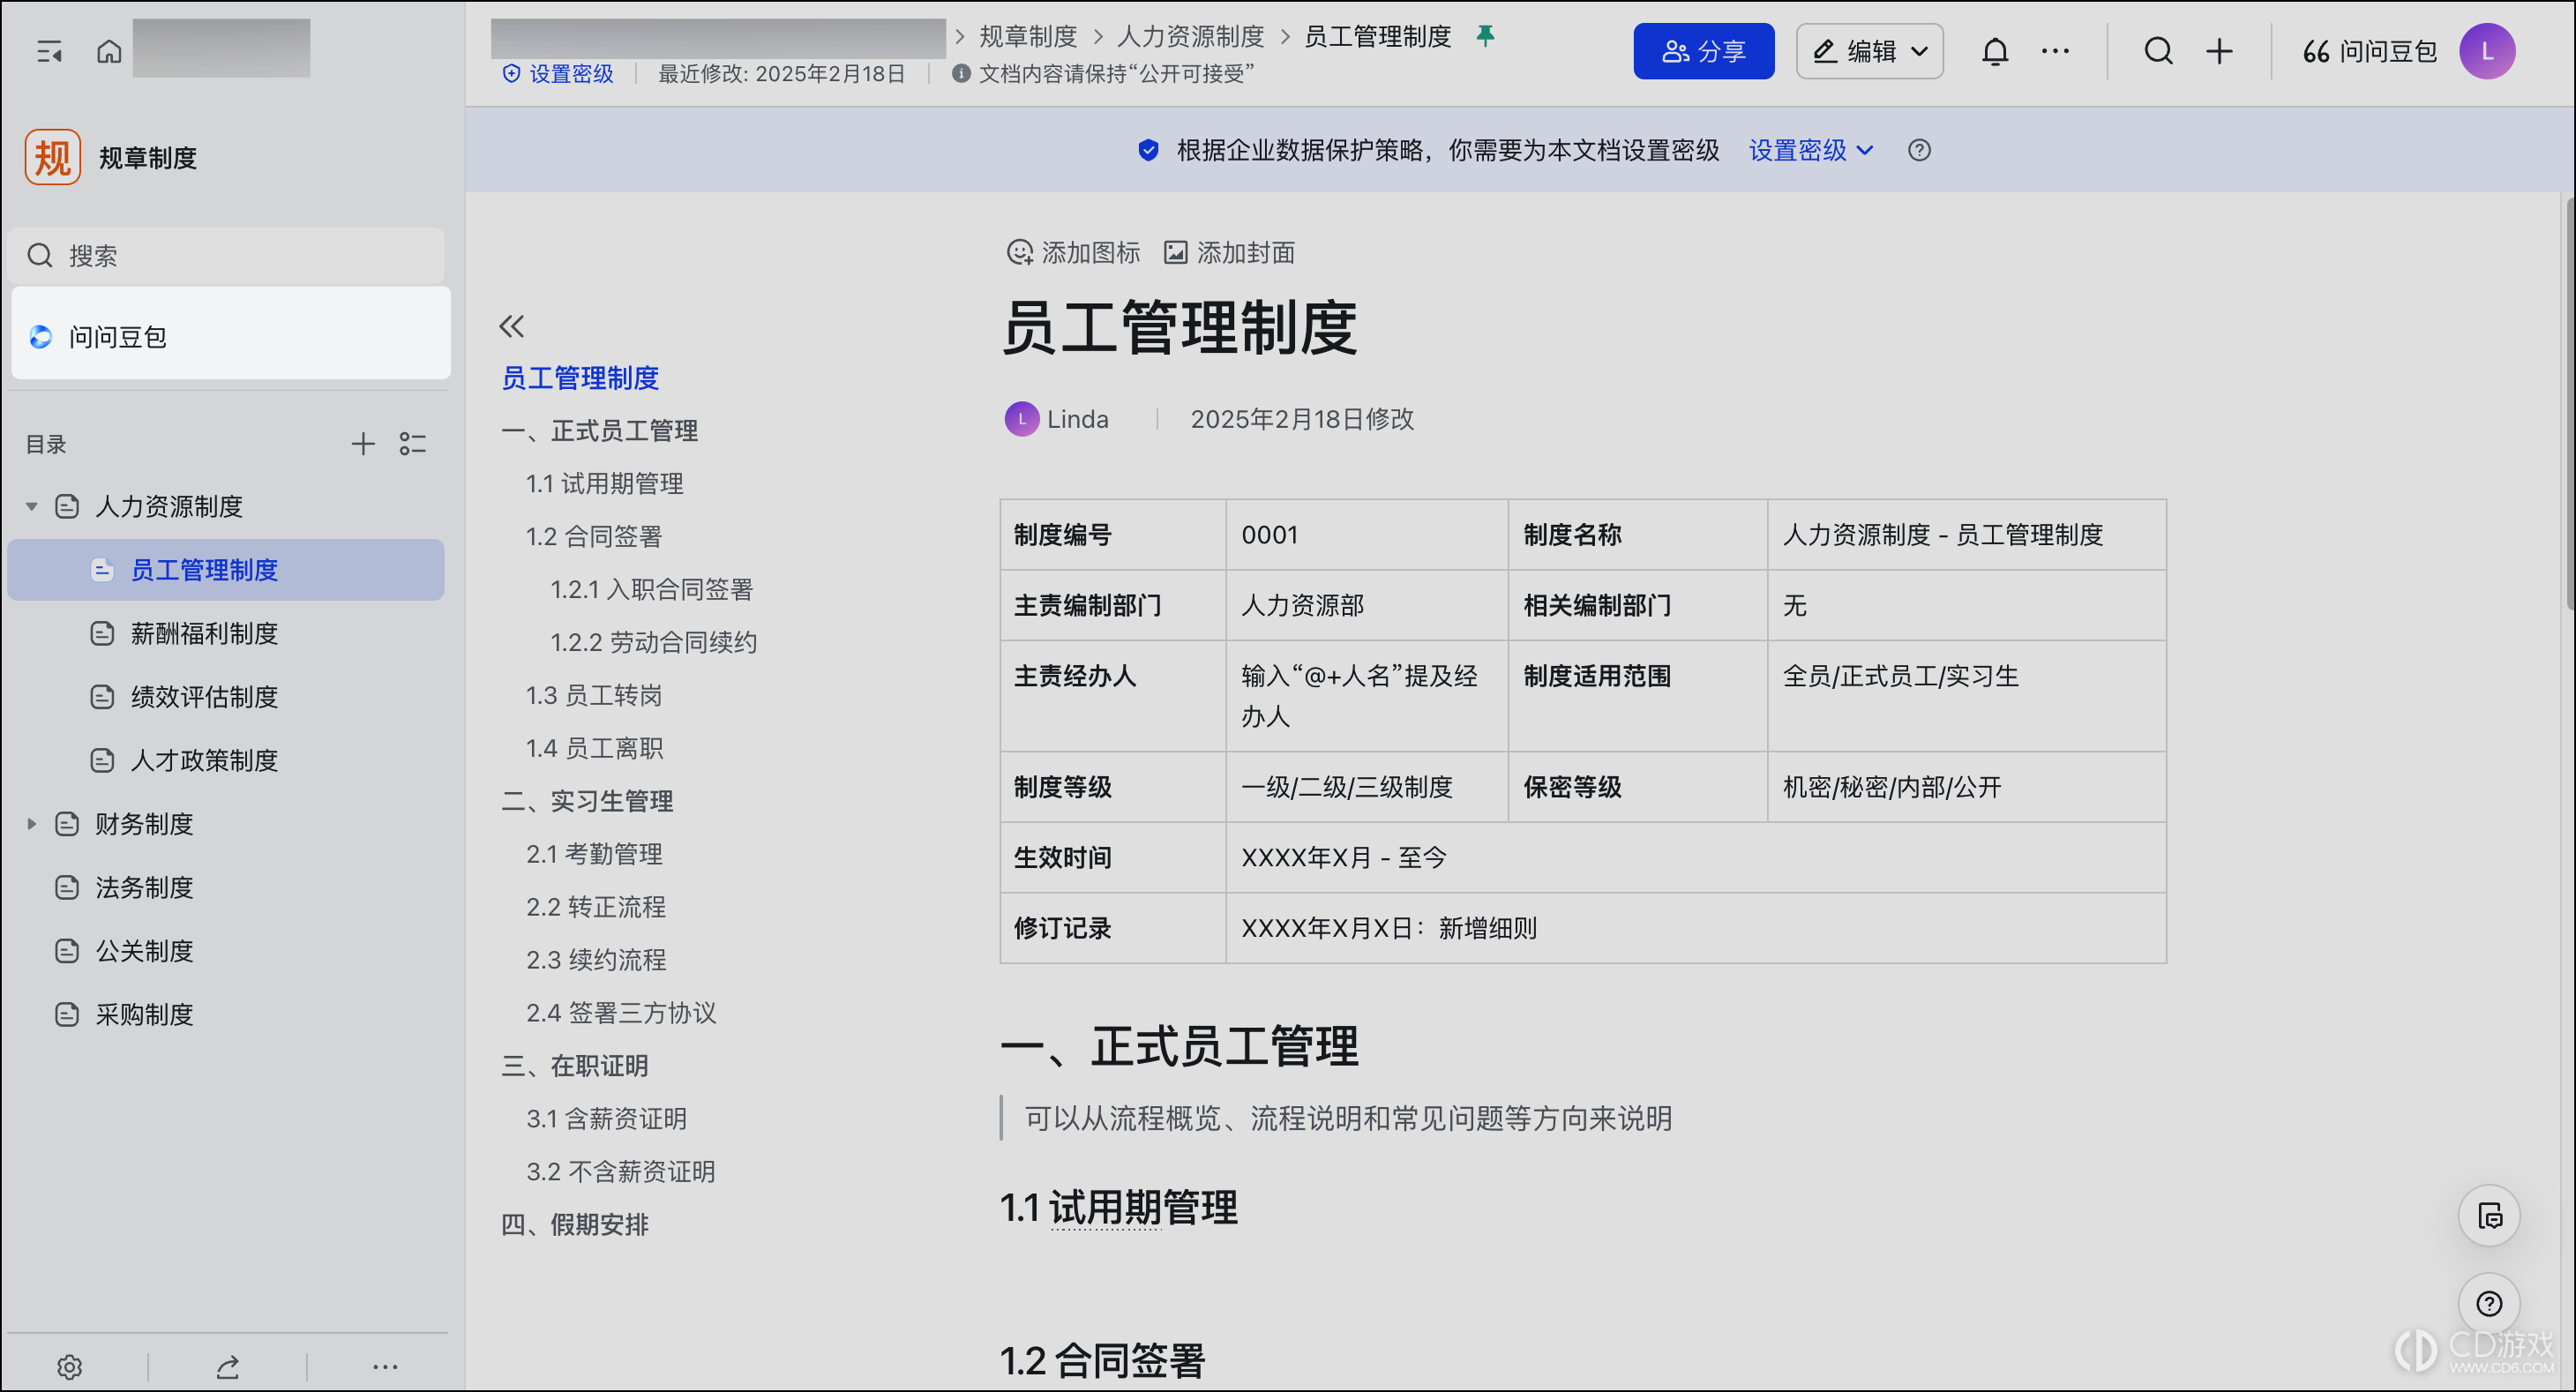This screenshot has width=2576, height=1392.
Task: Open 绩效评估制度 in the directory tree
Action: click(225, 697)
